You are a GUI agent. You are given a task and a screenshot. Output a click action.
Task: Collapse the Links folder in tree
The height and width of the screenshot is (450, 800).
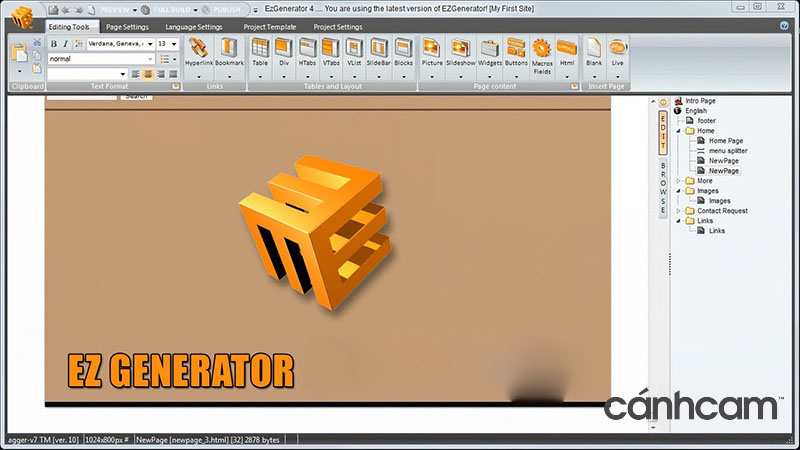pyautogui.click(x=679, y=221)
